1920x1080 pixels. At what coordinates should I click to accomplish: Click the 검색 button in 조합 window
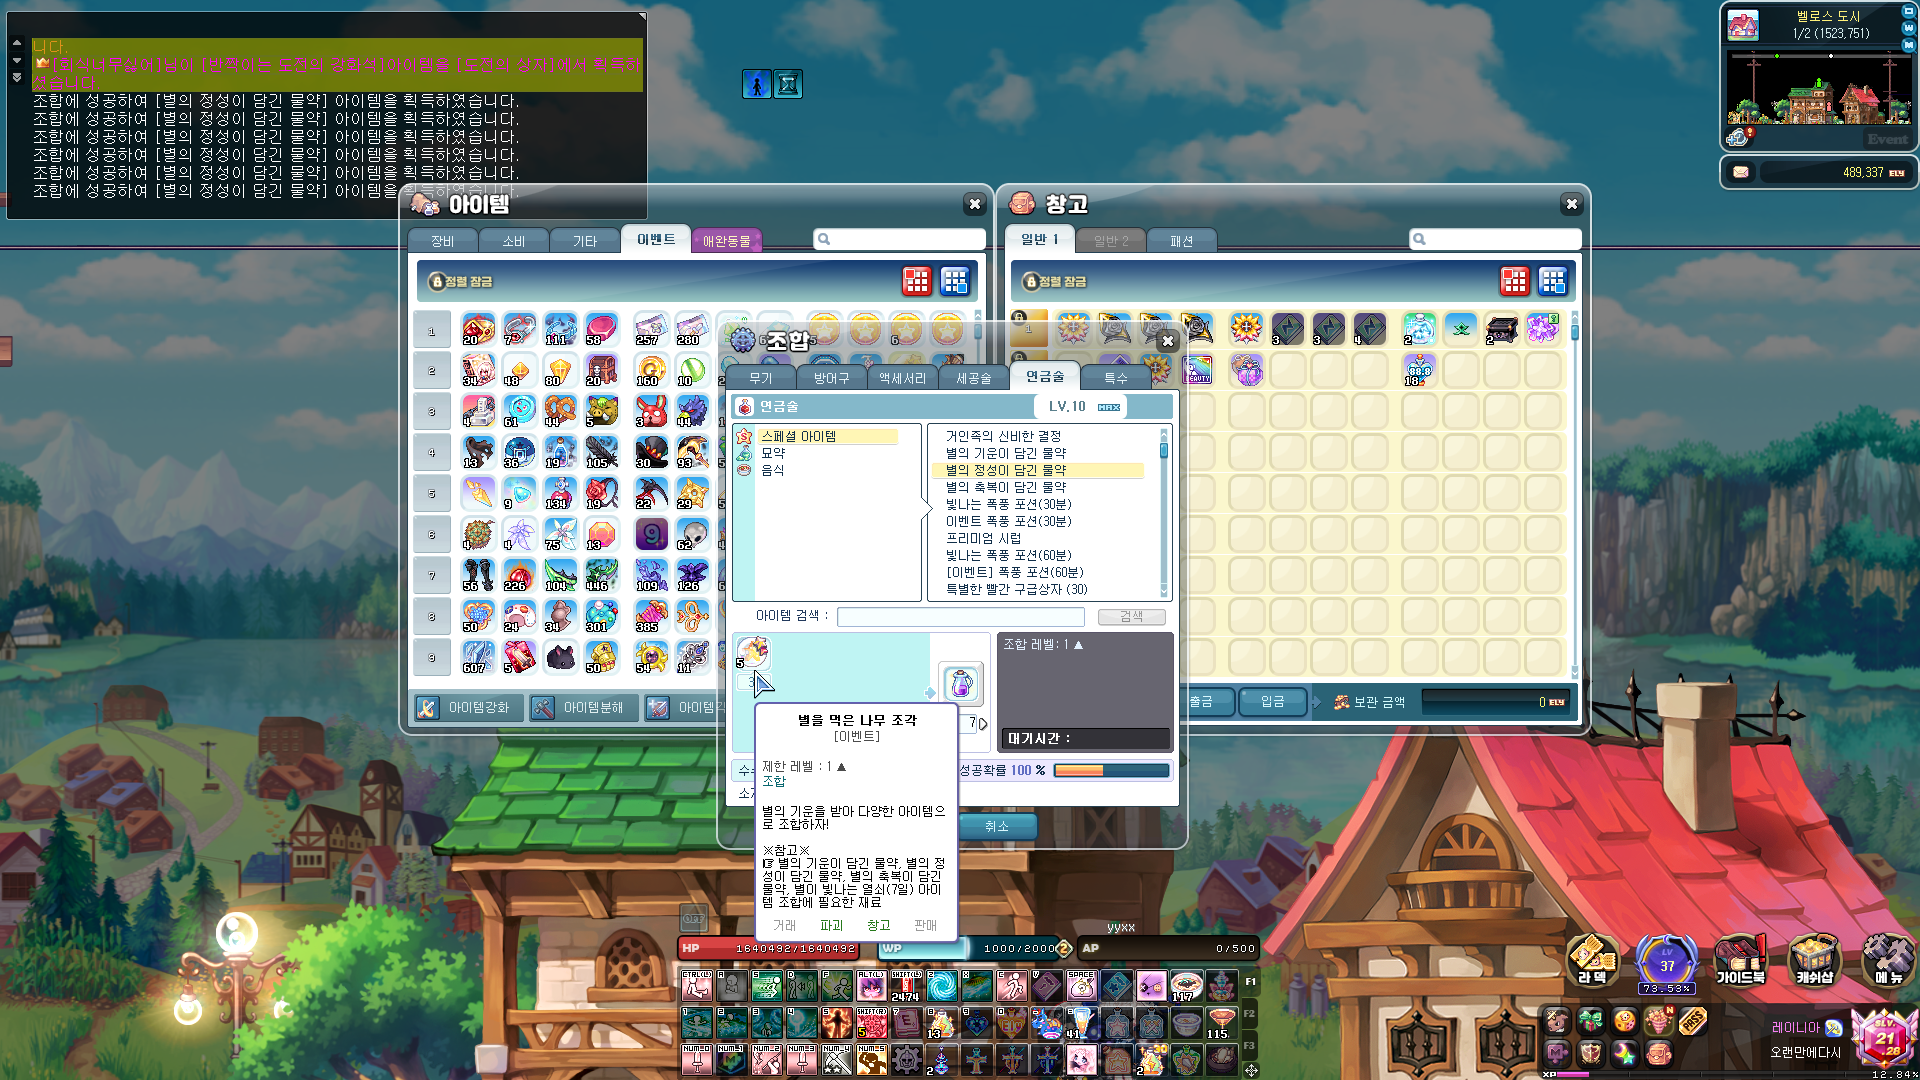[x=1131, y=617]
